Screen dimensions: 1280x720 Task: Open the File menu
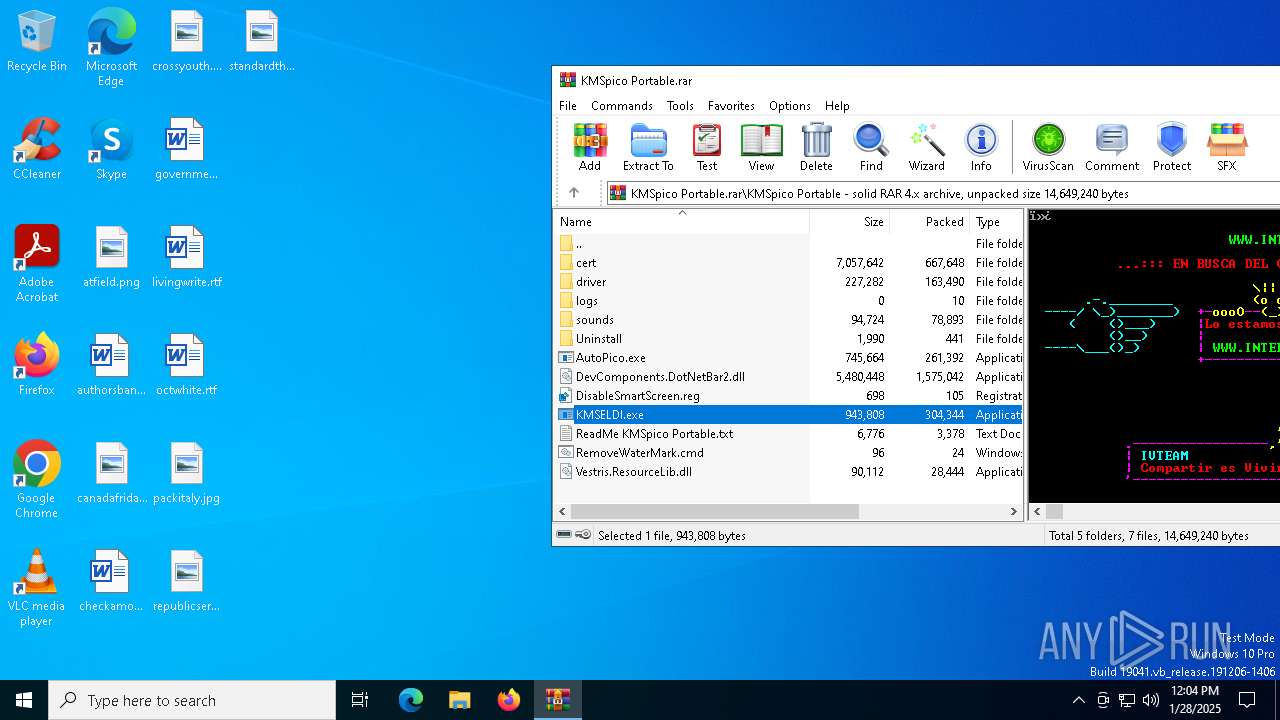[568, 105]
